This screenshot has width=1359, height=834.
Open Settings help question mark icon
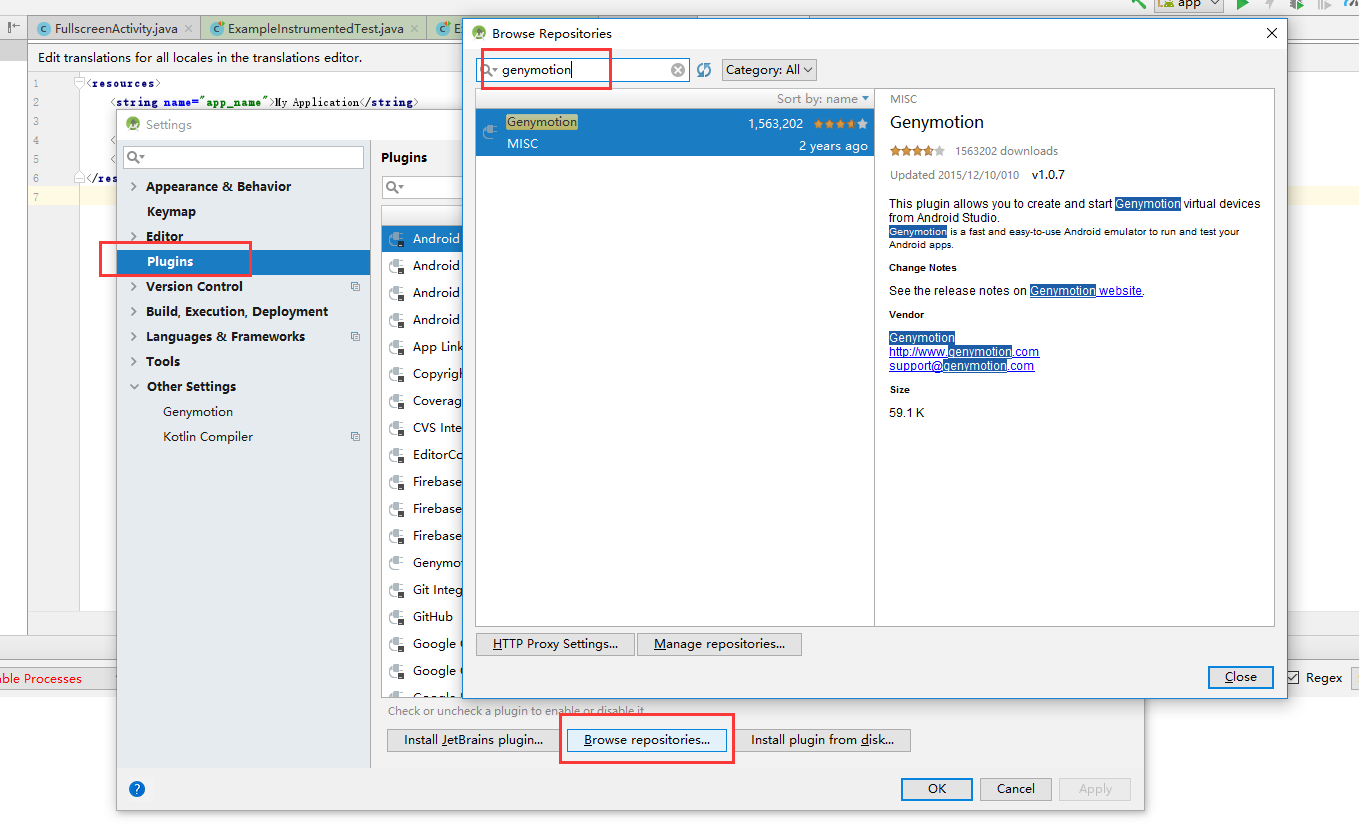pyautogui.click(x=137, y=789)
